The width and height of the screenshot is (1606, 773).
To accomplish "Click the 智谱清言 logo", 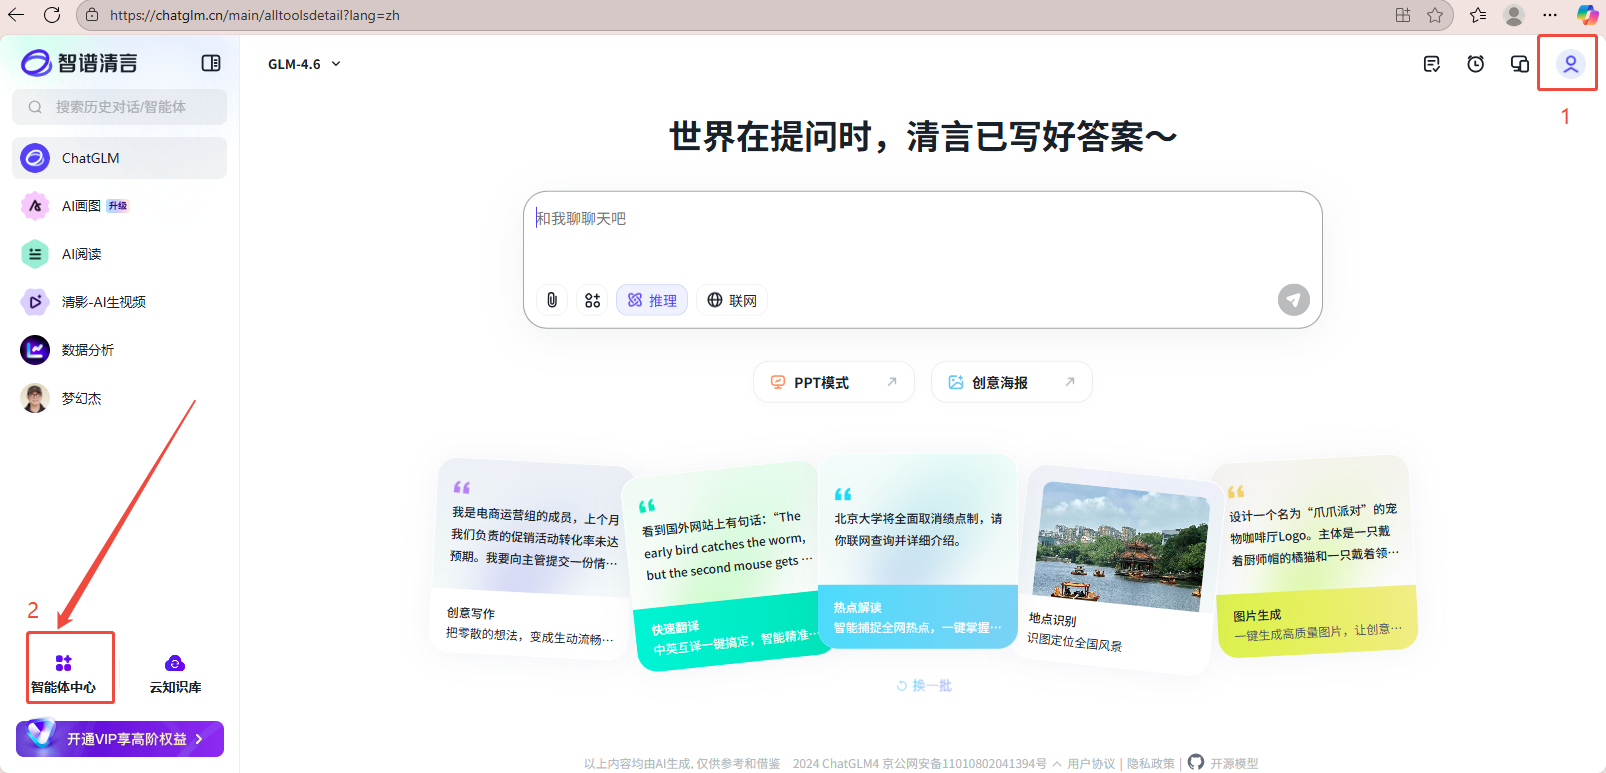I will tap(80, 63).
